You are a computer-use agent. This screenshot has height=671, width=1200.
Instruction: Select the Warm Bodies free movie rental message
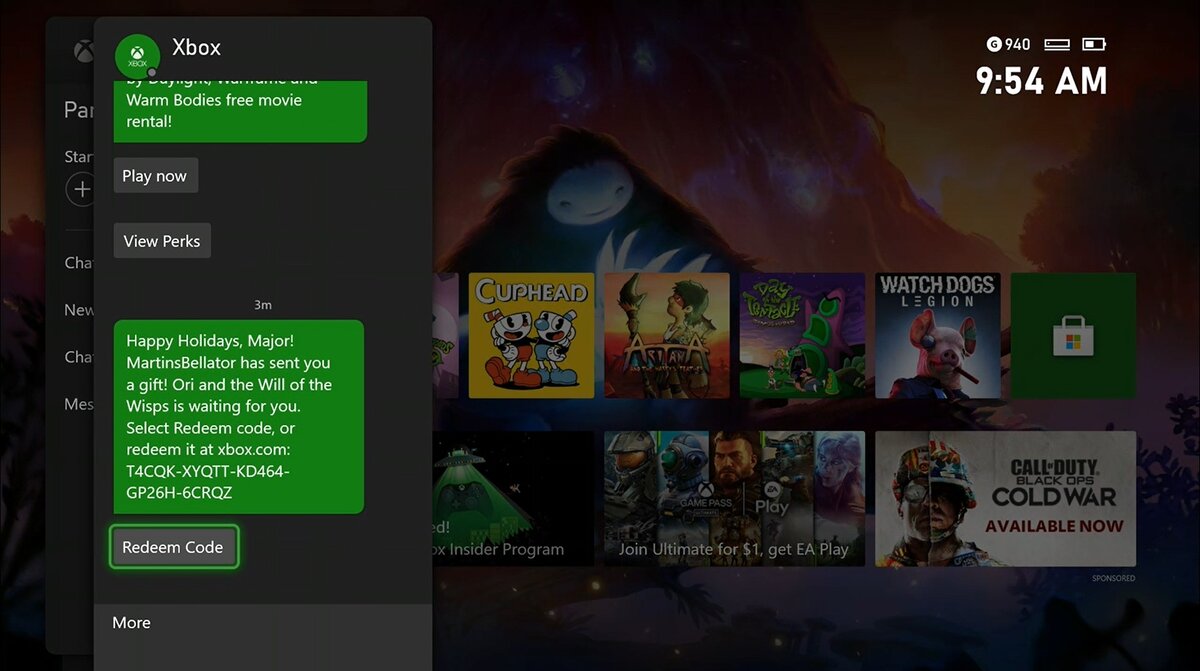click(x=240, y=110)
